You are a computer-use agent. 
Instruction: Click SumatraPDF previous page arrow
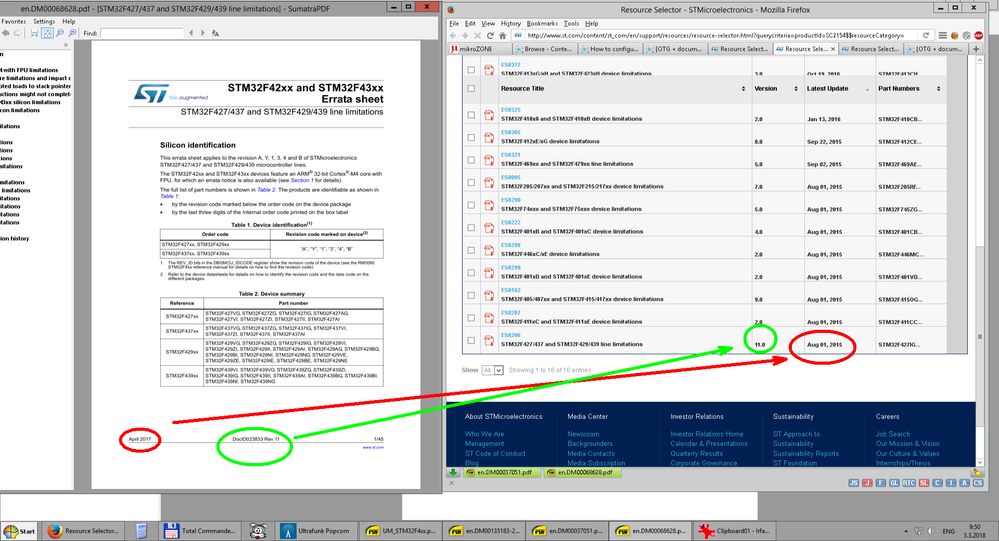pyautogui.click(x=6, y=33)
